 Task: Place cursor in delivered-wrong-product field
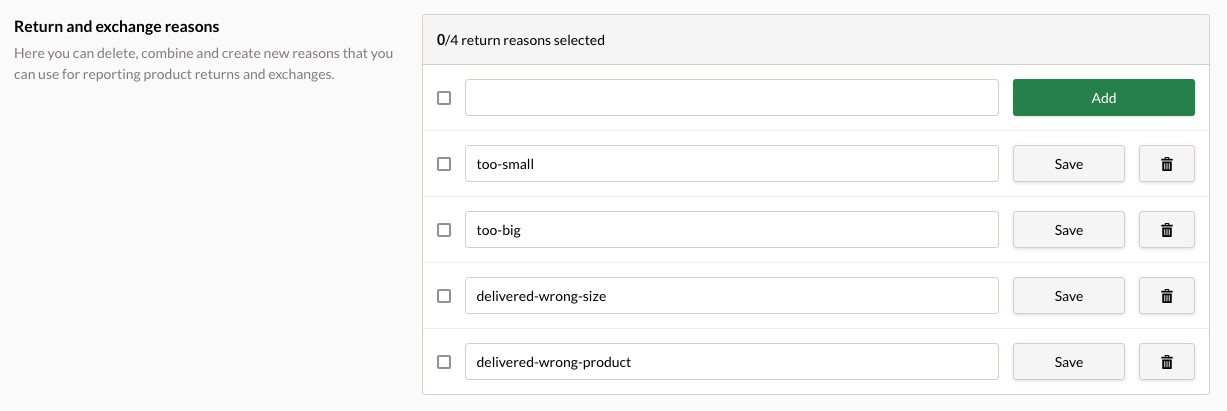pyautogui.click(x=732, y=362)
